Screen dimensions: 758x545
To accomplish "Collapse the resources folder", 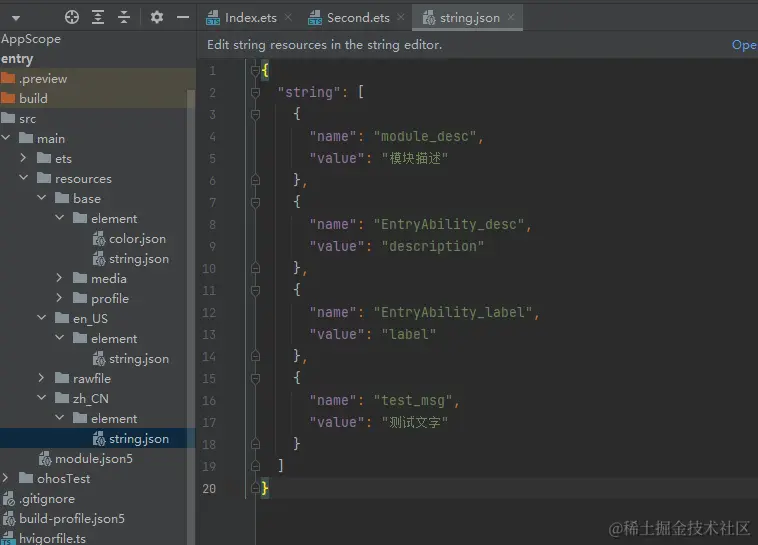I will [x=23, y=177].
